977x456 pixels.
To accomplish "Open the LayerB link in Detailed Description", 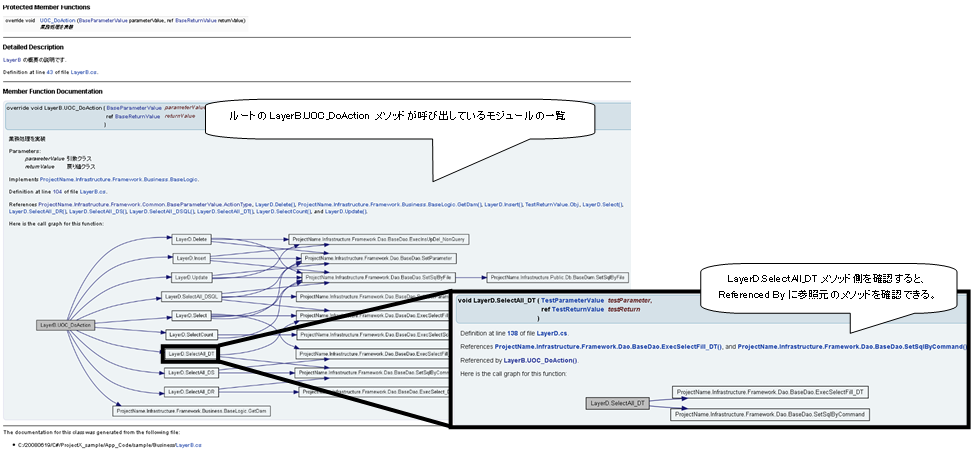I will click(x=11, y=60).
